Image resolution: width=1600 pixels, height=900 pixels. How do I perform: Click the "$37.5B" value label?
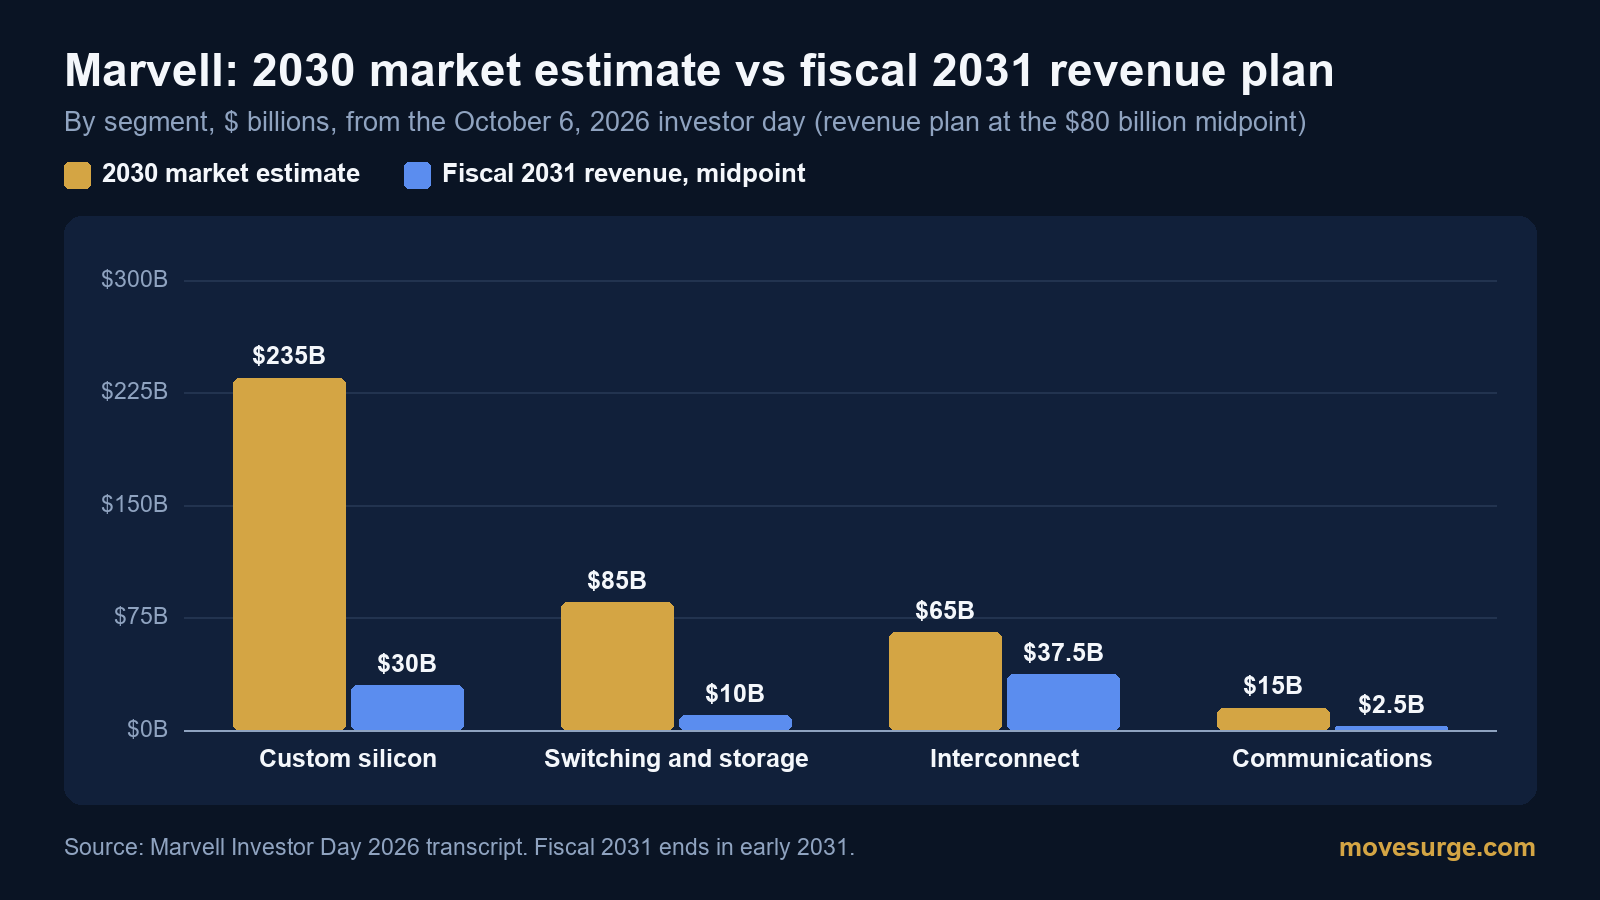1063,653
